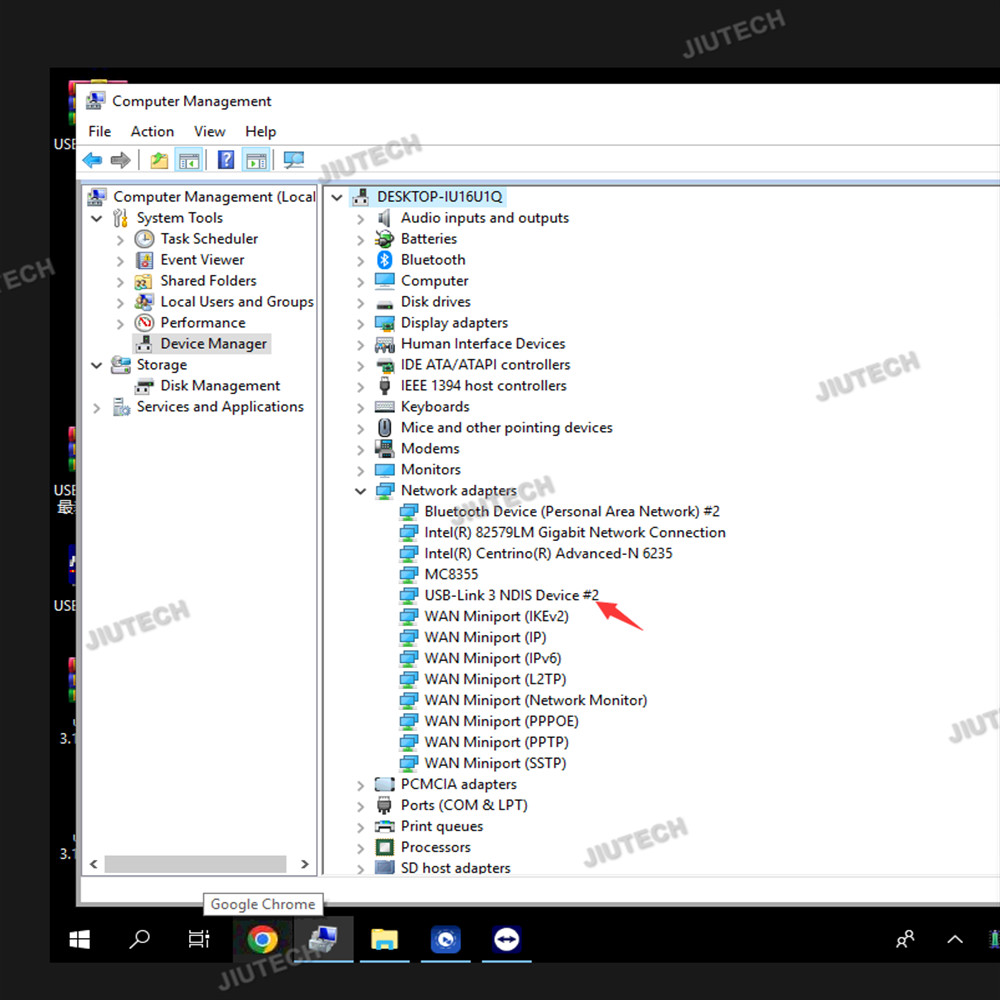Collapse the System Tools tree node
This screenshot has height=1000, width=1000.
(97, 218)
